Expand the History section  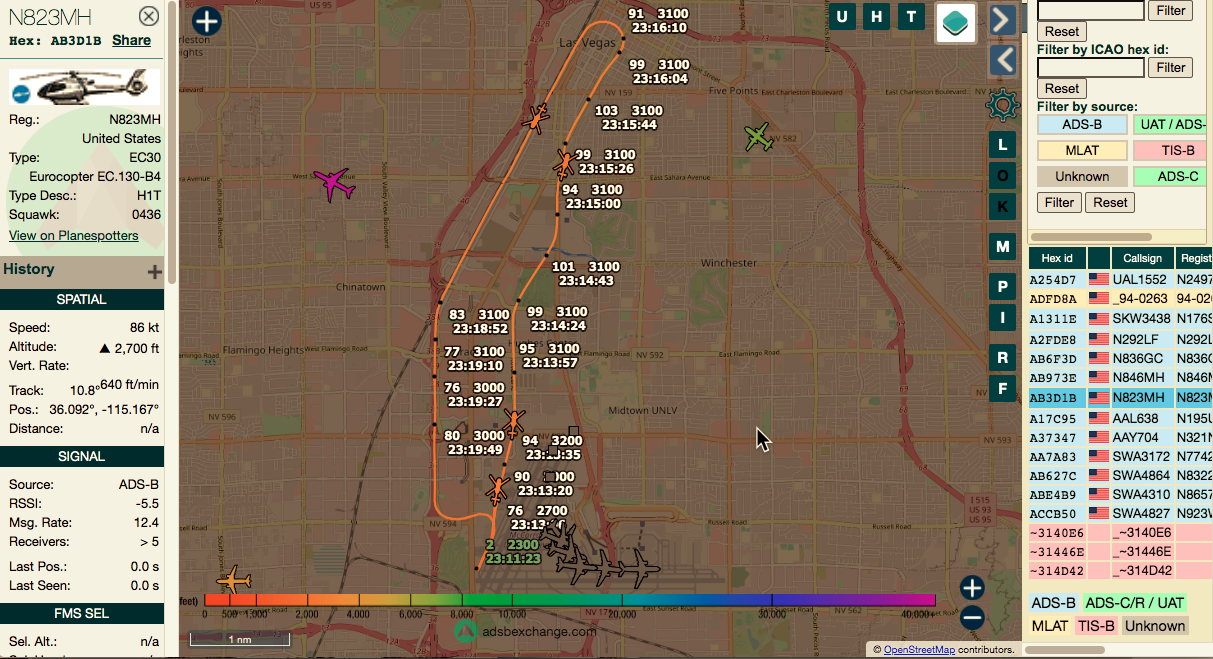coord(154,271)
